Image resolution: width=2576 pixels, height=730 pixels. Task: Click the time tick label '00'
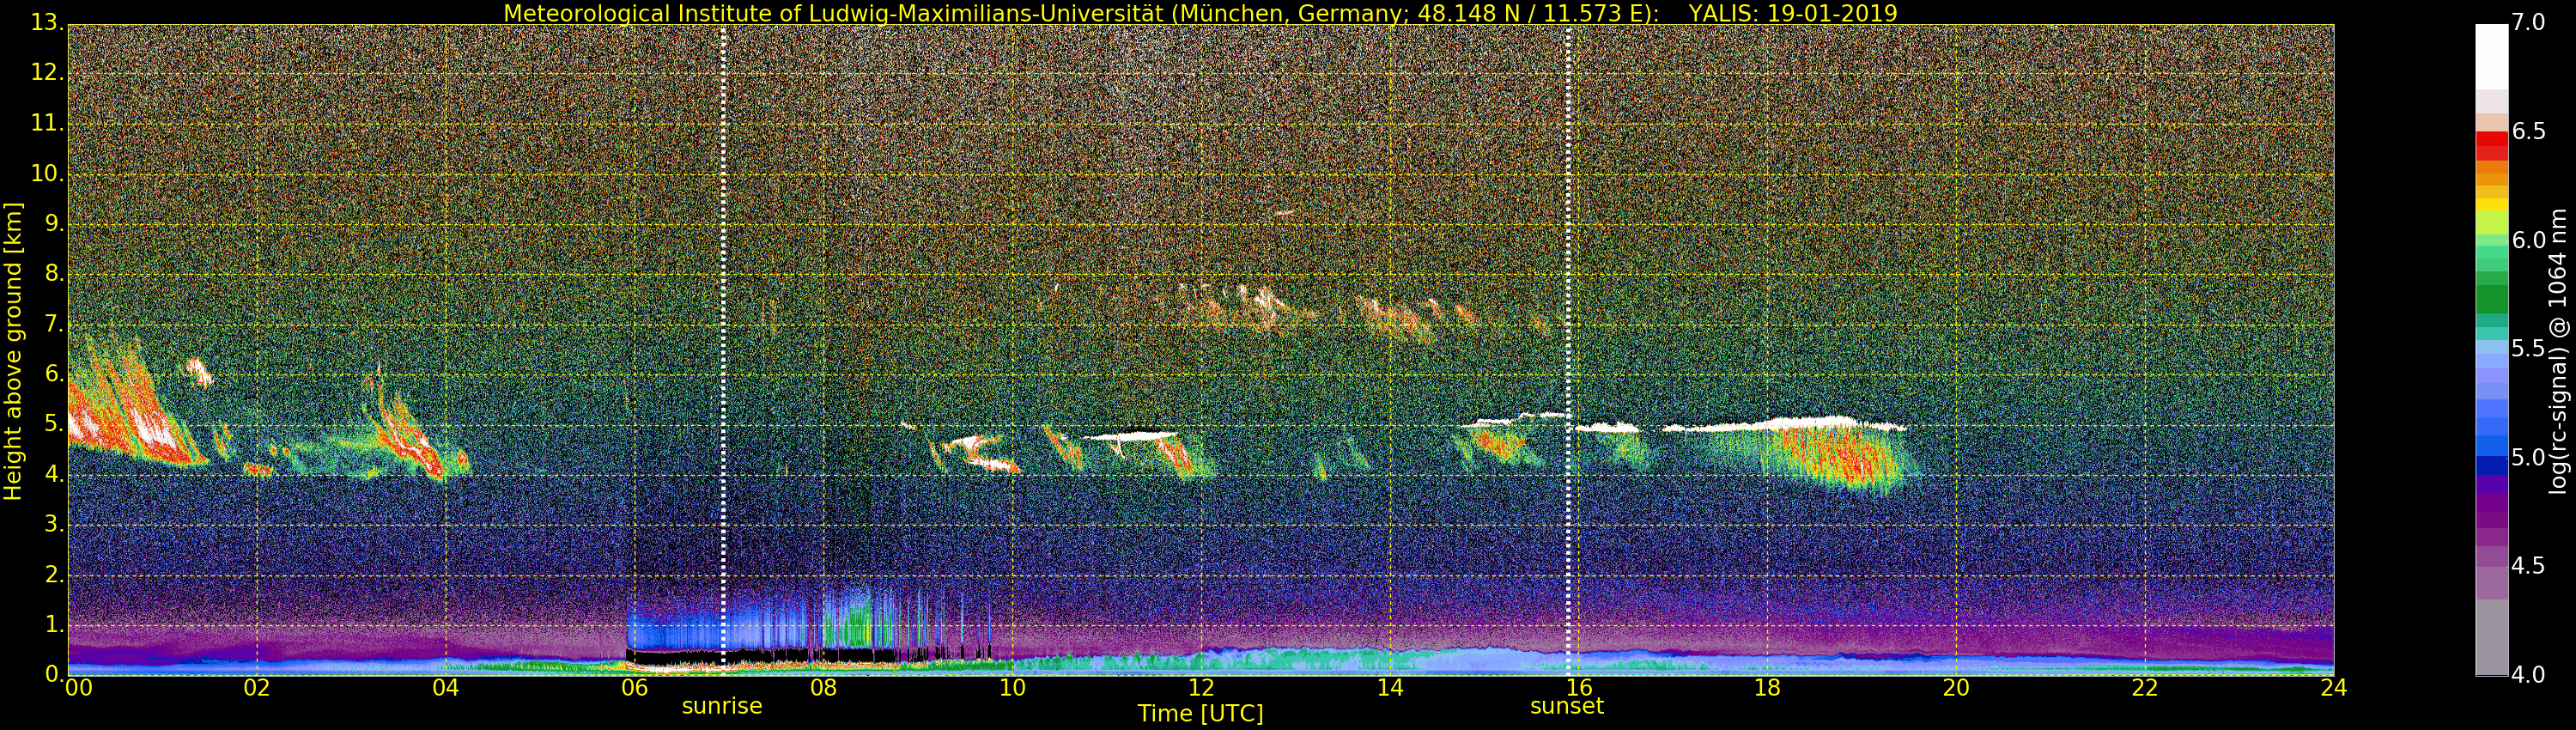(78, 687)
